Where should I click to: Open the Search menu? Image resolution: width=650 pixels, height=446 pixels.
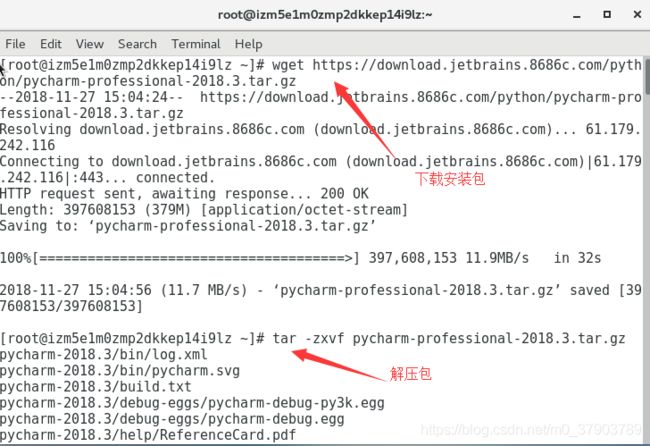click(x=137, y=44)
